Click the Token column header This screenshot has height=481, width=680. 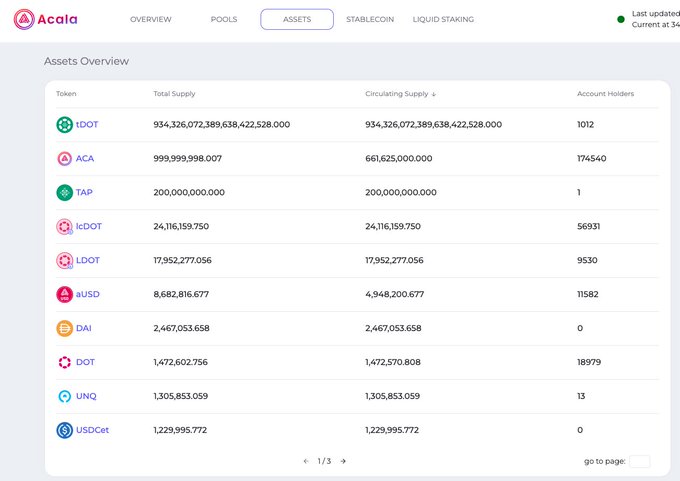[x=66, y=94]
